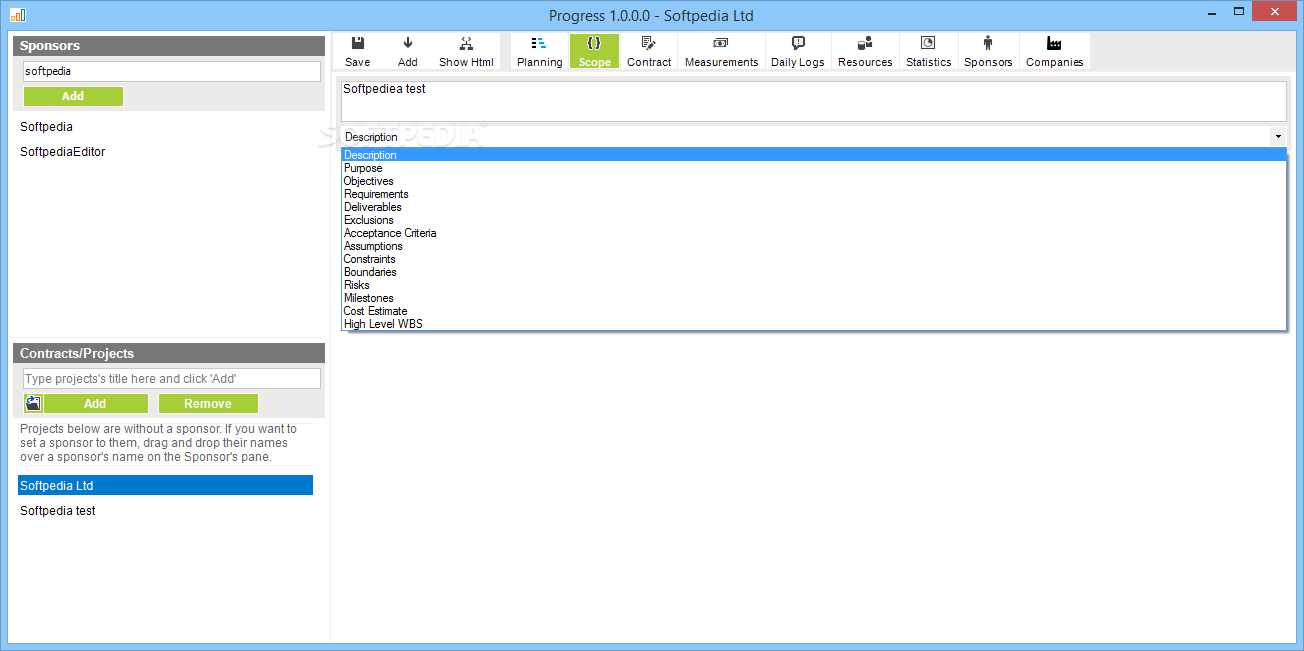Click the Add arrow toolbar icon
Viewport: 1304px width, 651px height.
408,52
